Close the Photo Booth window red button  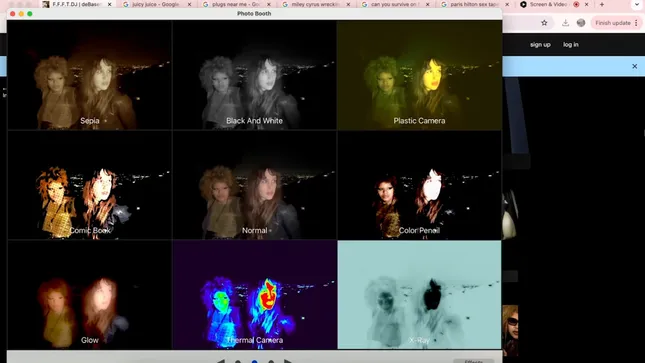pyautogui.click(x=13, y=14)
